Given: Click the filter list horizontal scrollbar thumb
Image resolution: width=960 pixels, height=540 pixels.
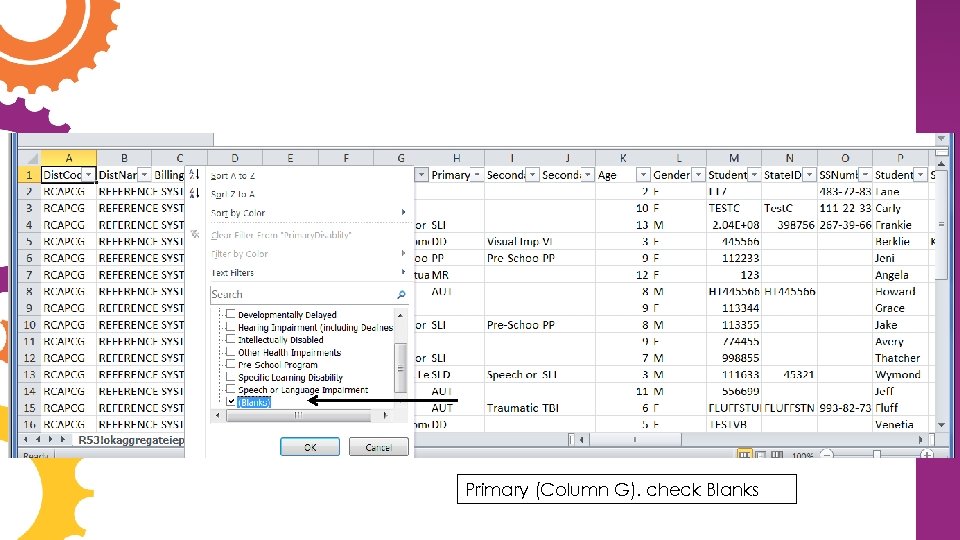Looking at the screenshot, I should [x=298, y=415].
